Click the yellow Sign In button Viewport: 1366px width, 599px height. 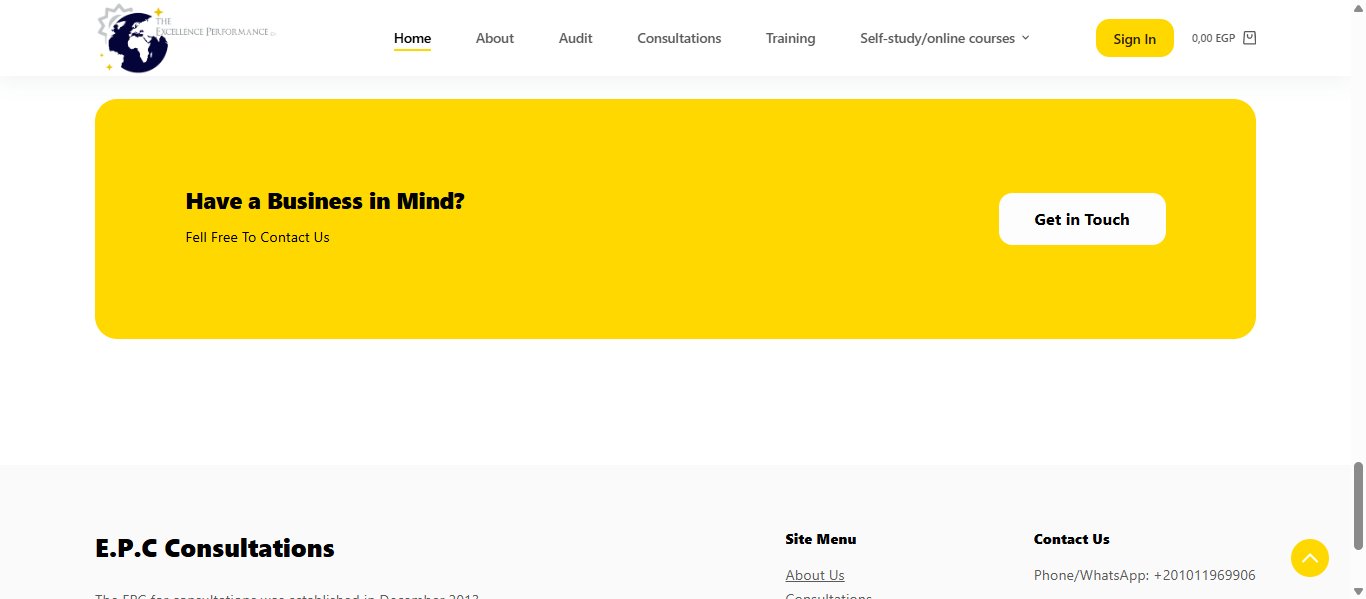[x=1134, y=38]
